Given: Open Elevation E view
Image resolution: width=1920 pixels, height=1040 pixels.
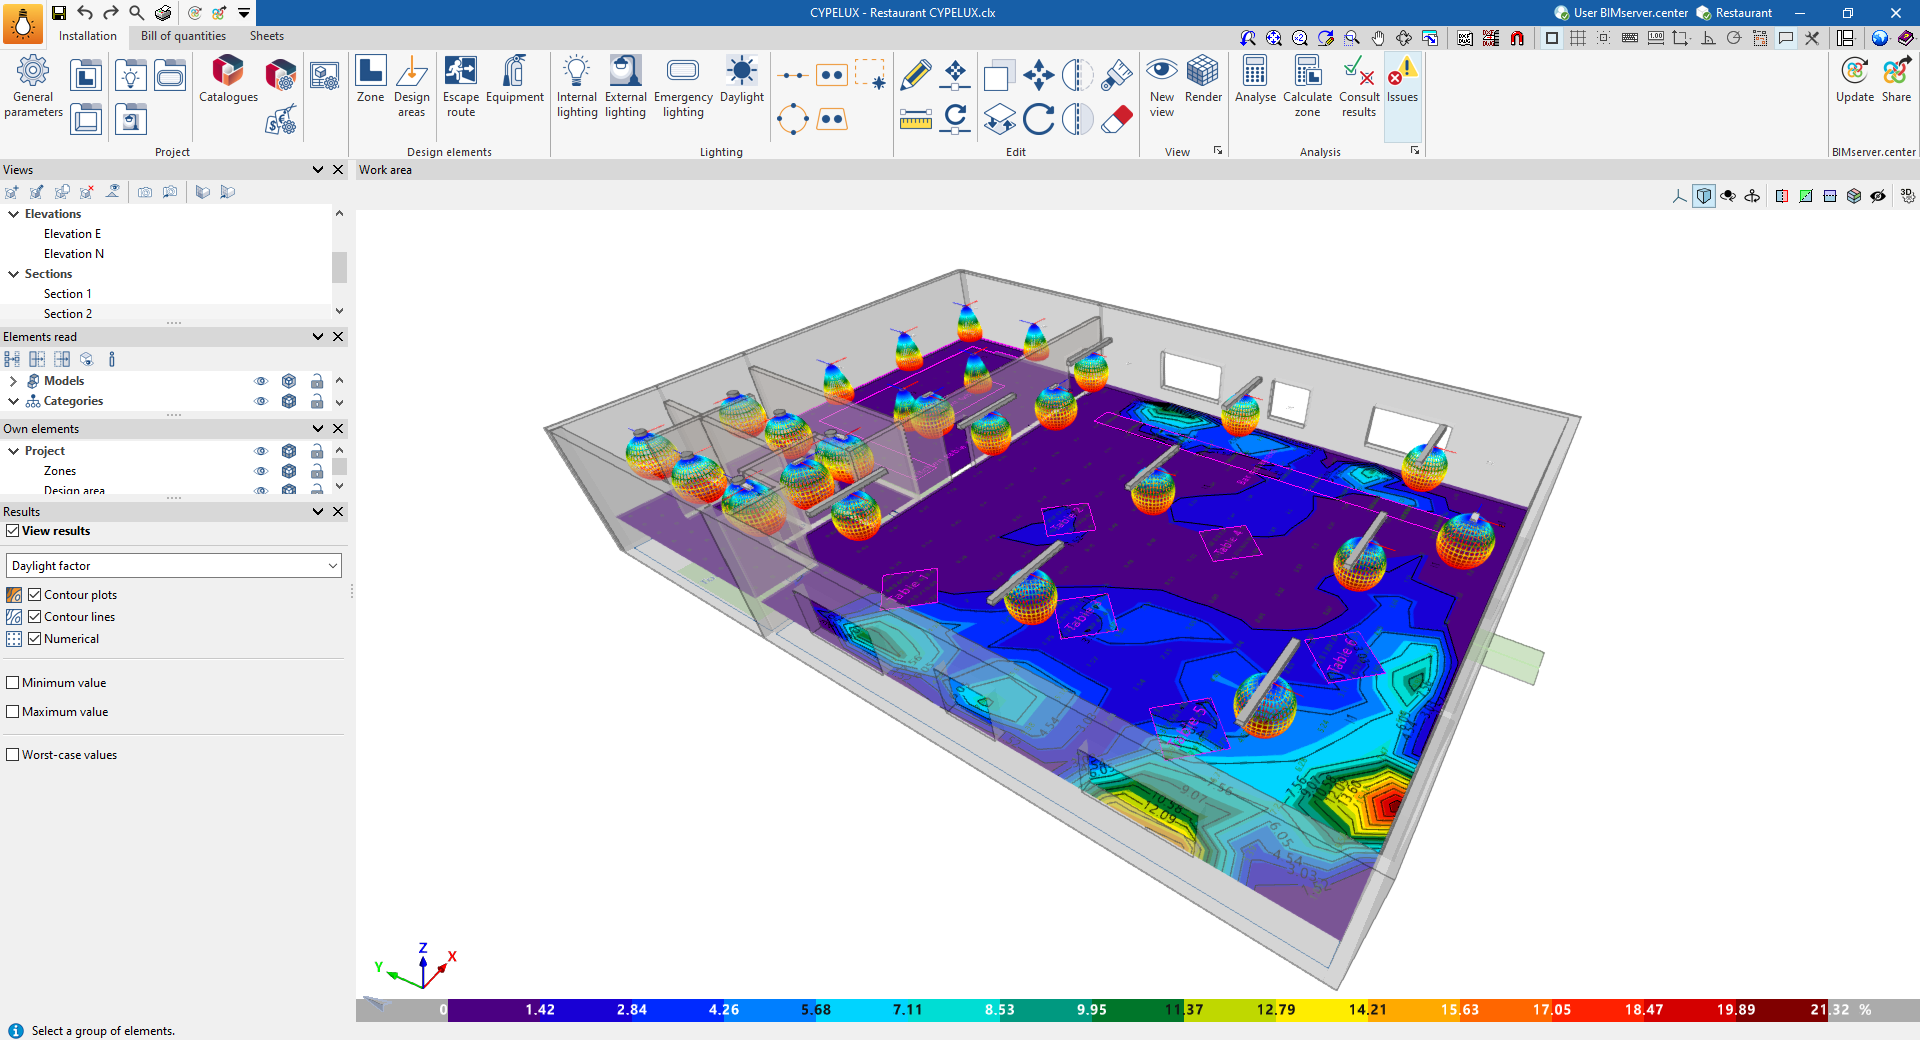Looking at the screenshot, I should (x=72, y=234).
